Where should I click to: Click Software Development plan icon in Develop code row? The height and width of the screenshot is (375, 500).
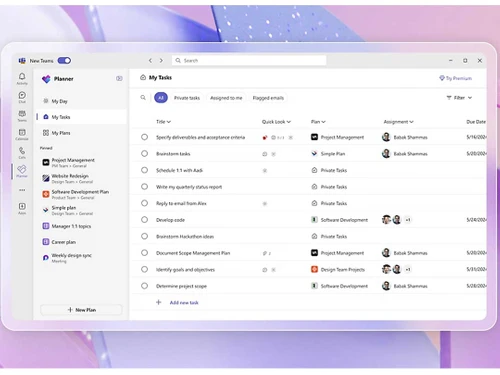pyautogui.click(x=314, y=220)
